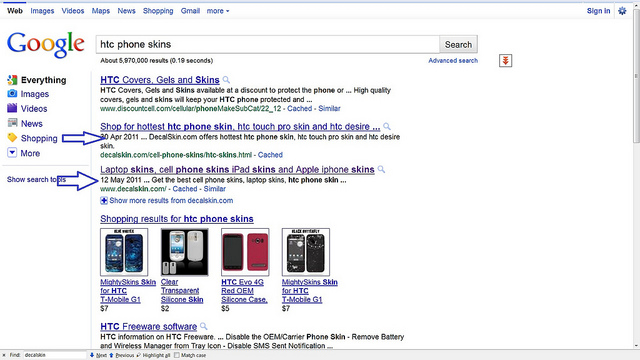Click the Shopping tag icon in sidebar
The width and height of the screenshot is (640, 360).
coord(12,138)
